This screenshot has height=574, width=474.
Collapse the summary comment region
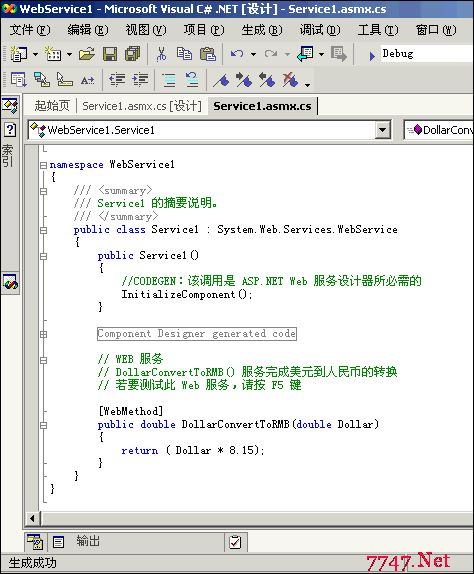pos(43,191)
